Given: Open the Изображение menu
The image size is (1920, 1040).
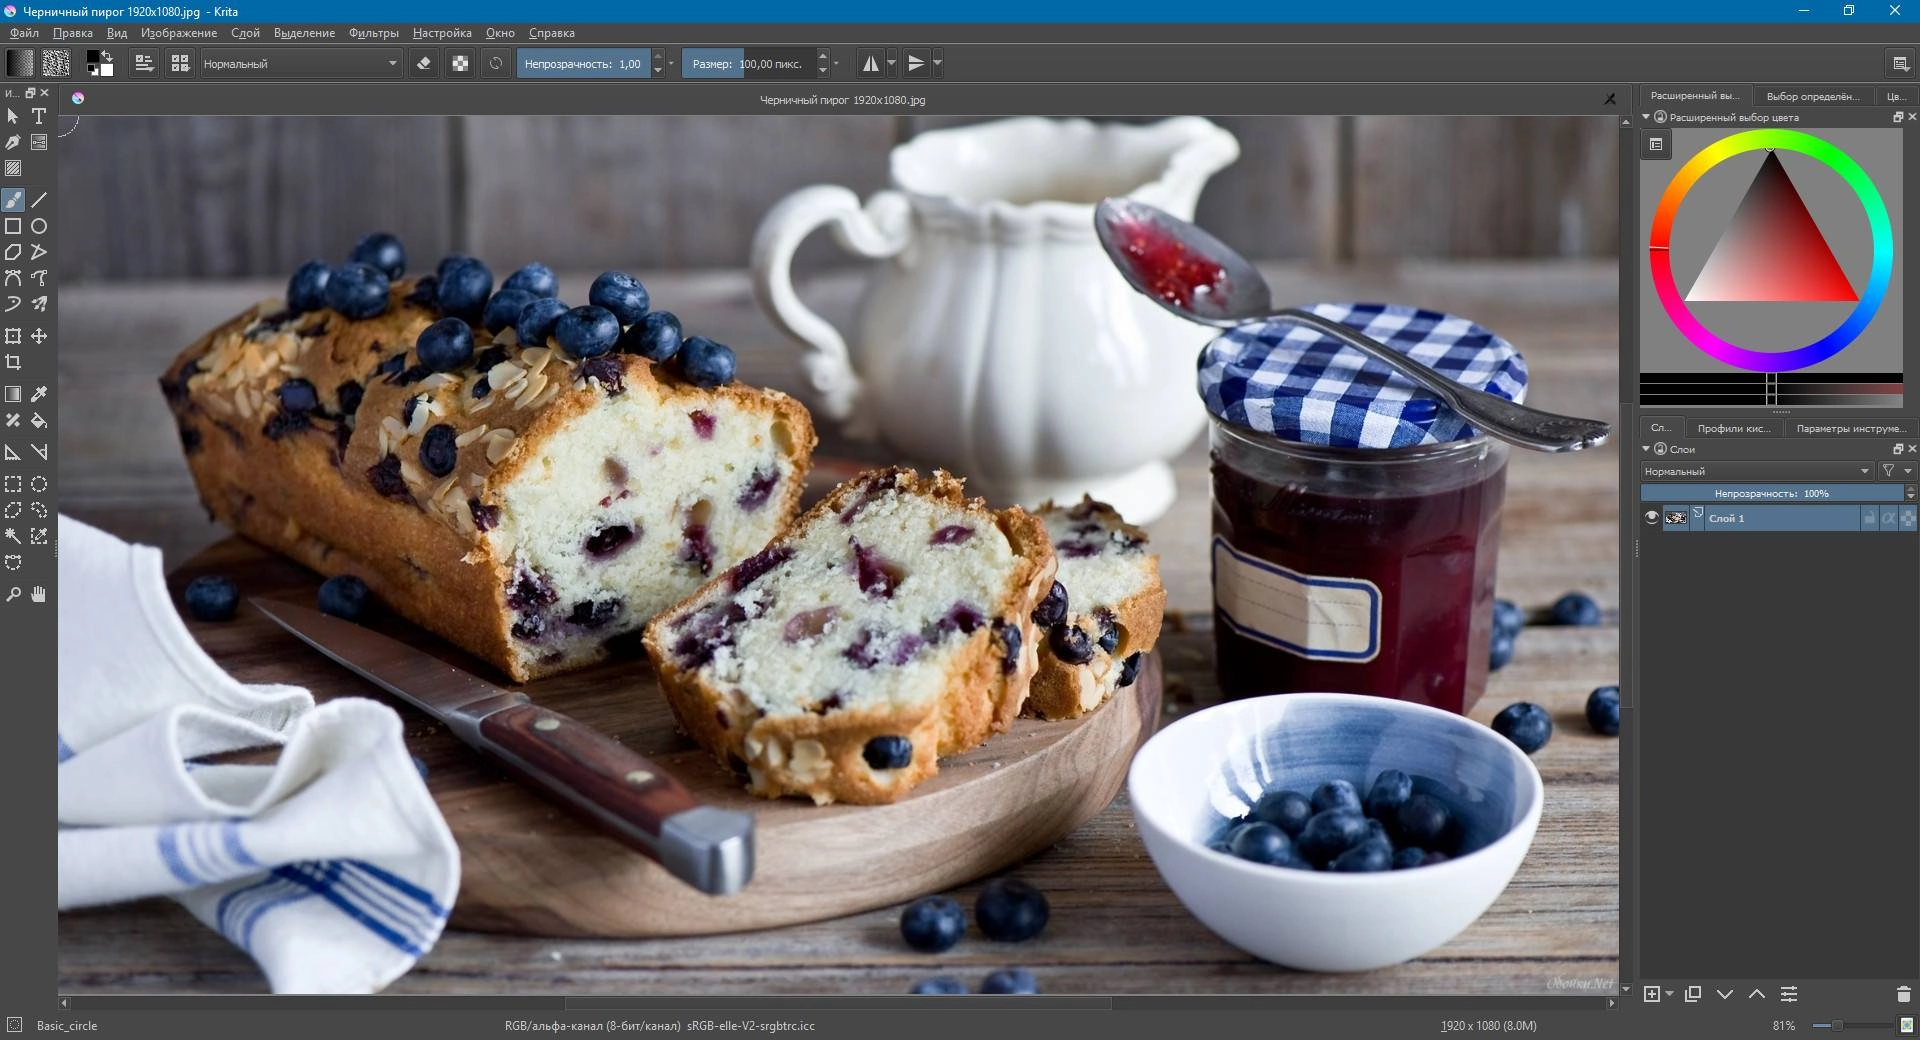Looking at the screenshot, I should 179,33.
